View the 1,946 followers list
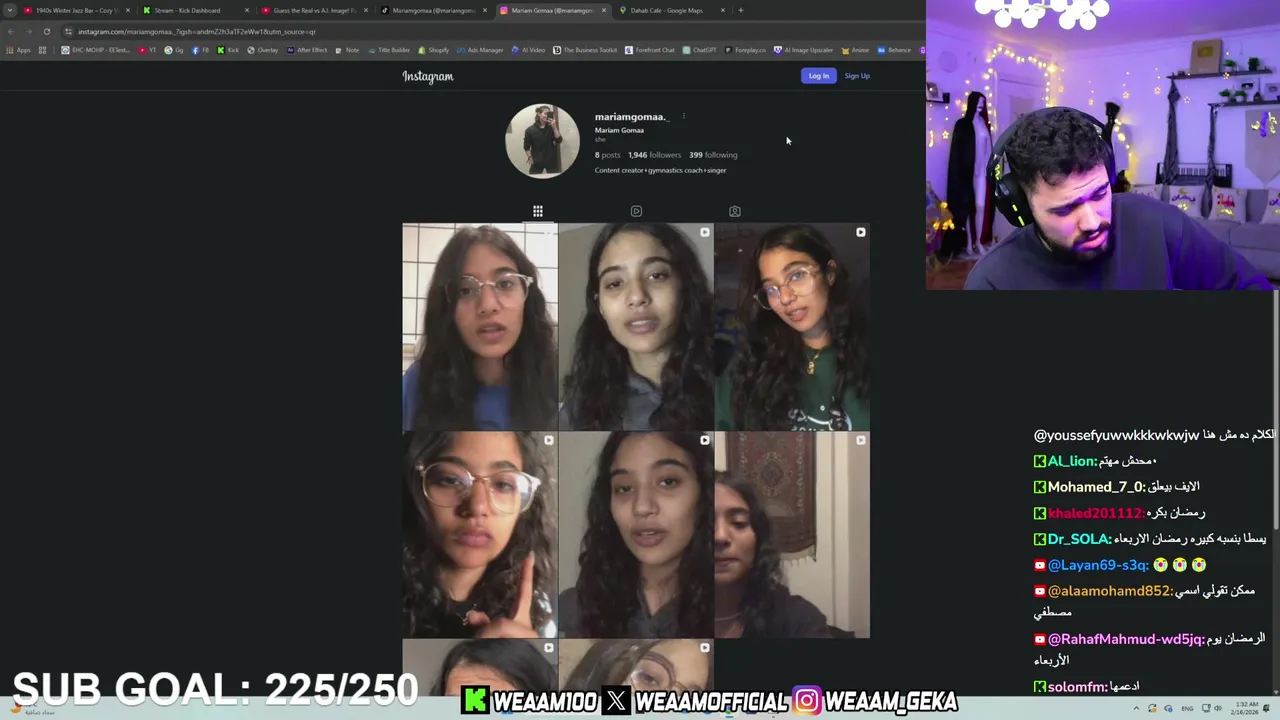 [x=654, y=155]
